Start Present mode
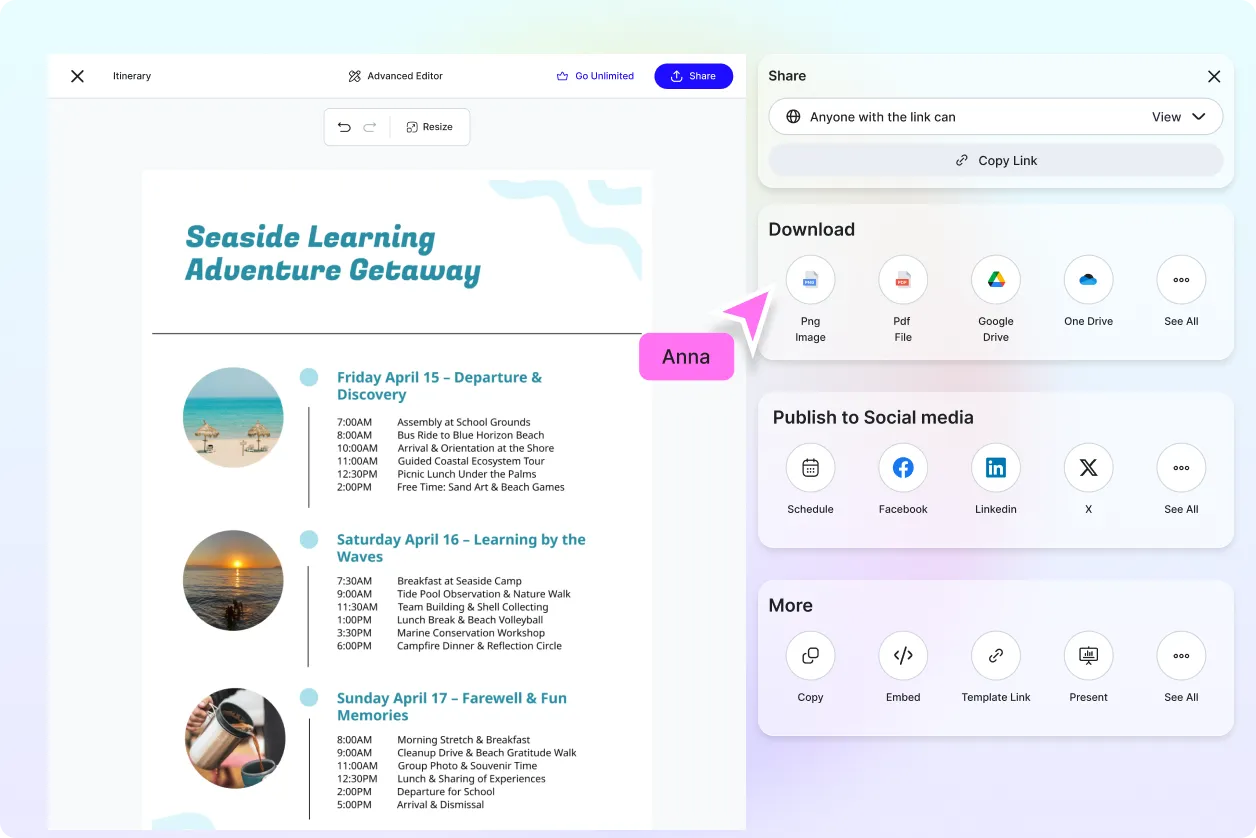The width and height of the screenshot is (1256, 838). point(1088,655)
